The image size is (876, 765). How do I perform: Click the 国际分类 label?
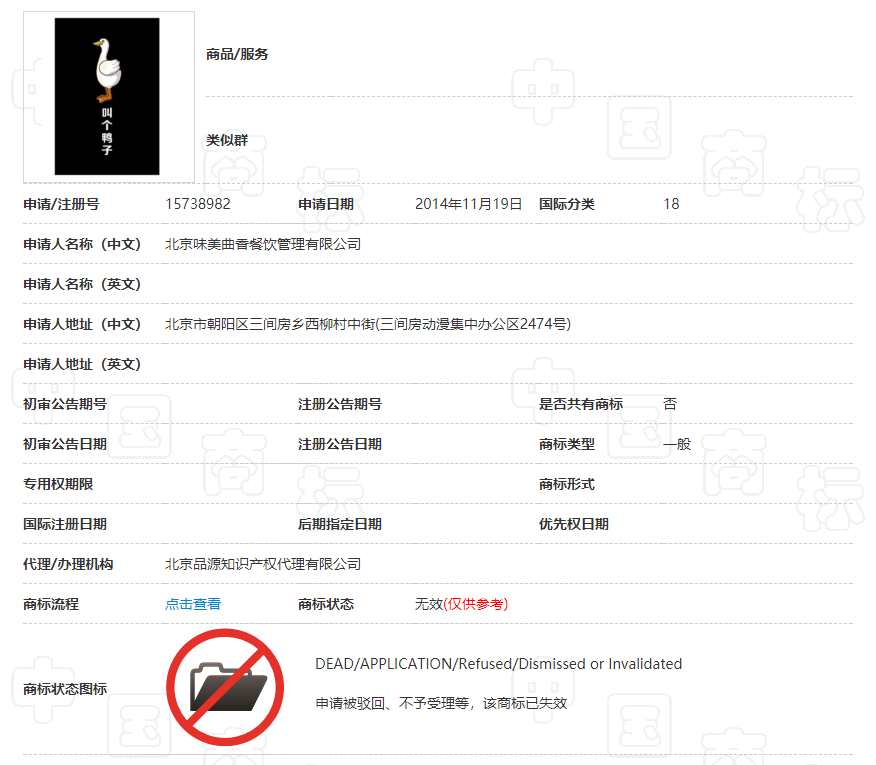566,204
